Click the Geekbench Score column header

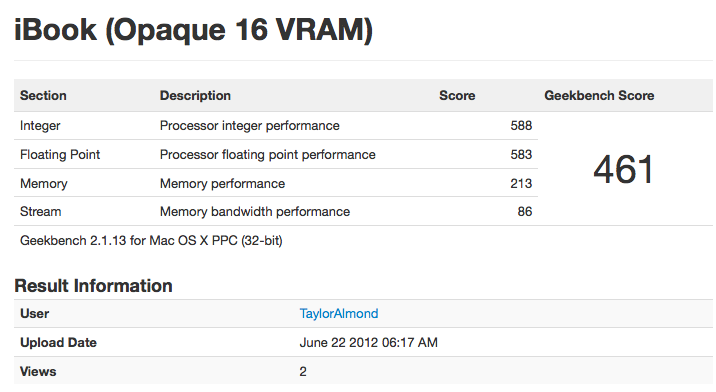click(599, 95)
